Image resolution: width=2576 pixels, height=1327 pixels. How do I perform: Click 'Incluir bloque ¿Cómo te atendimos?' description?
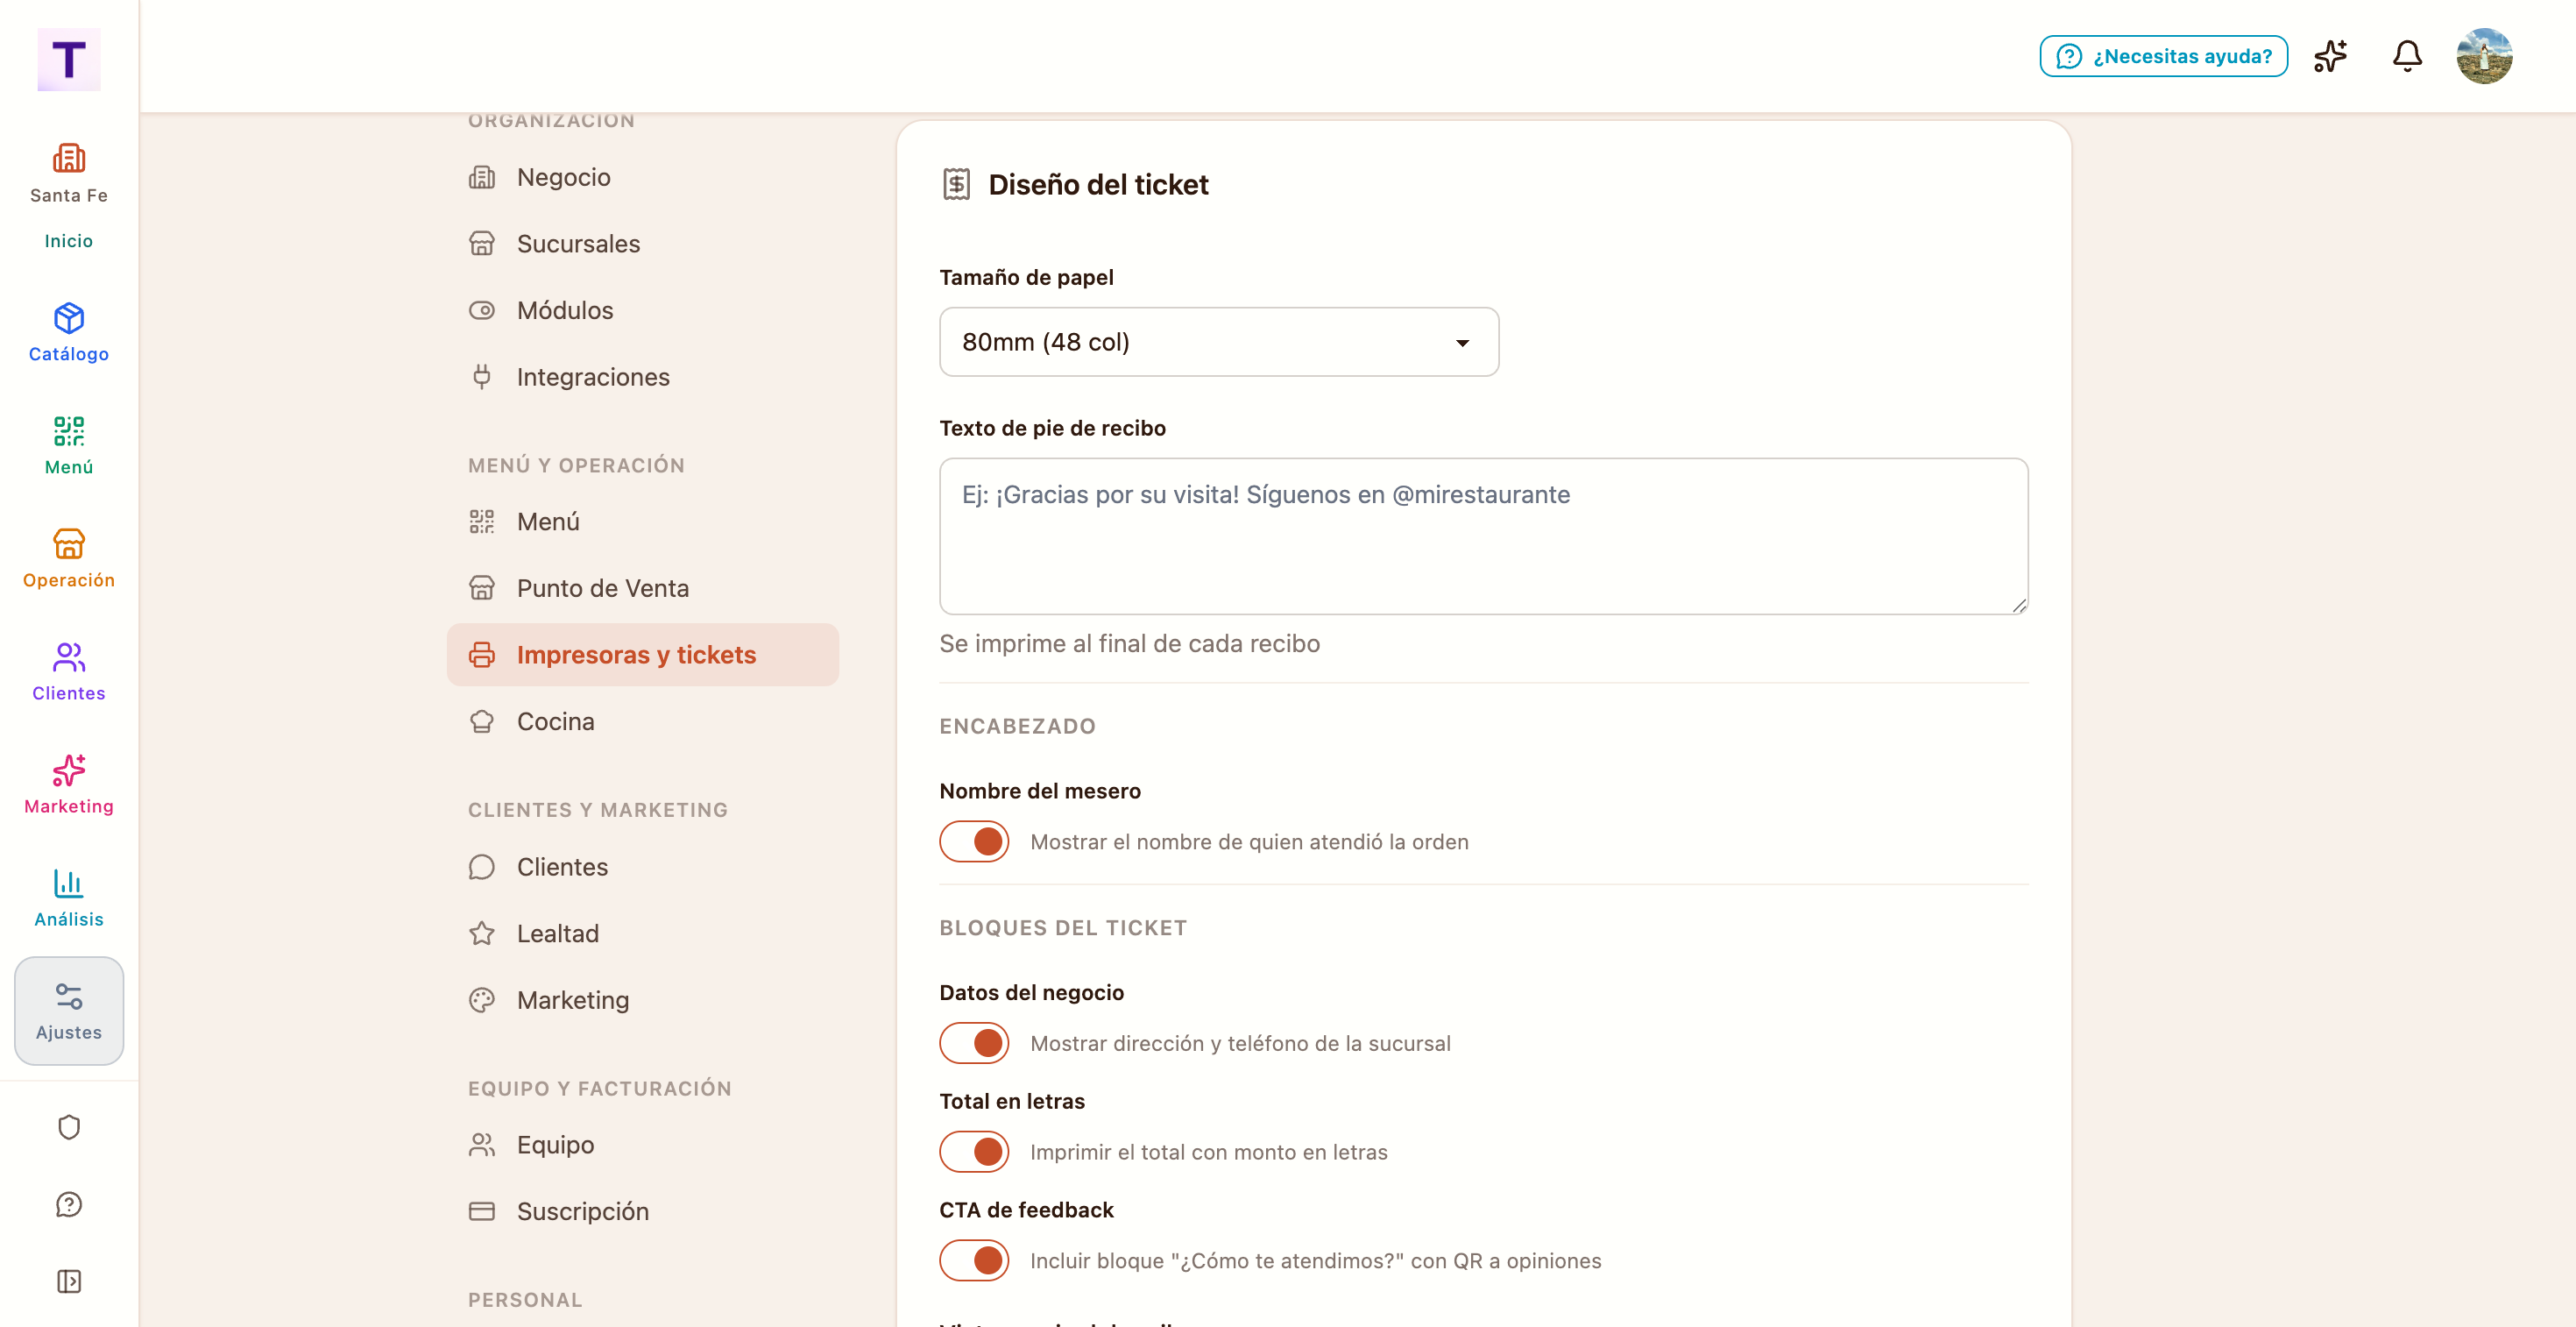[1315, 1261]
